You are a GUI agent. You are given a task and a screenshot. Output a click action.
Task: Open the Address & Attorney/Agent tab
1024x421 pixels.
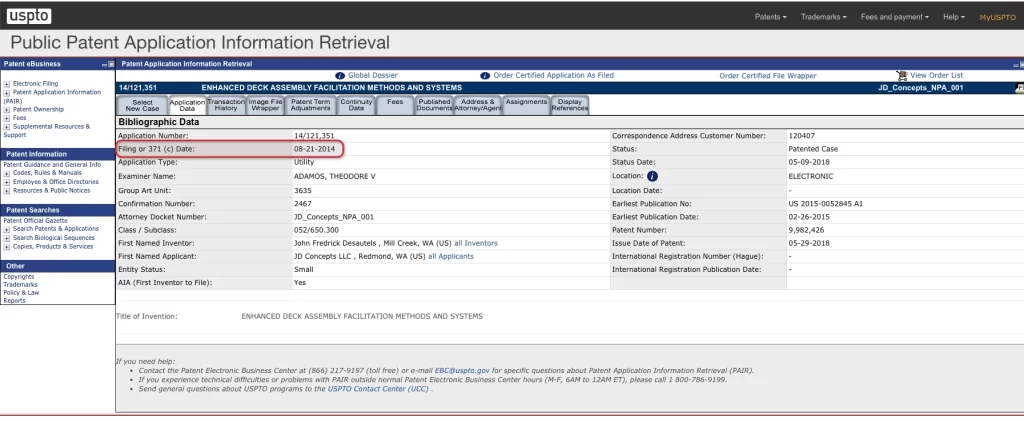[478, 106]
